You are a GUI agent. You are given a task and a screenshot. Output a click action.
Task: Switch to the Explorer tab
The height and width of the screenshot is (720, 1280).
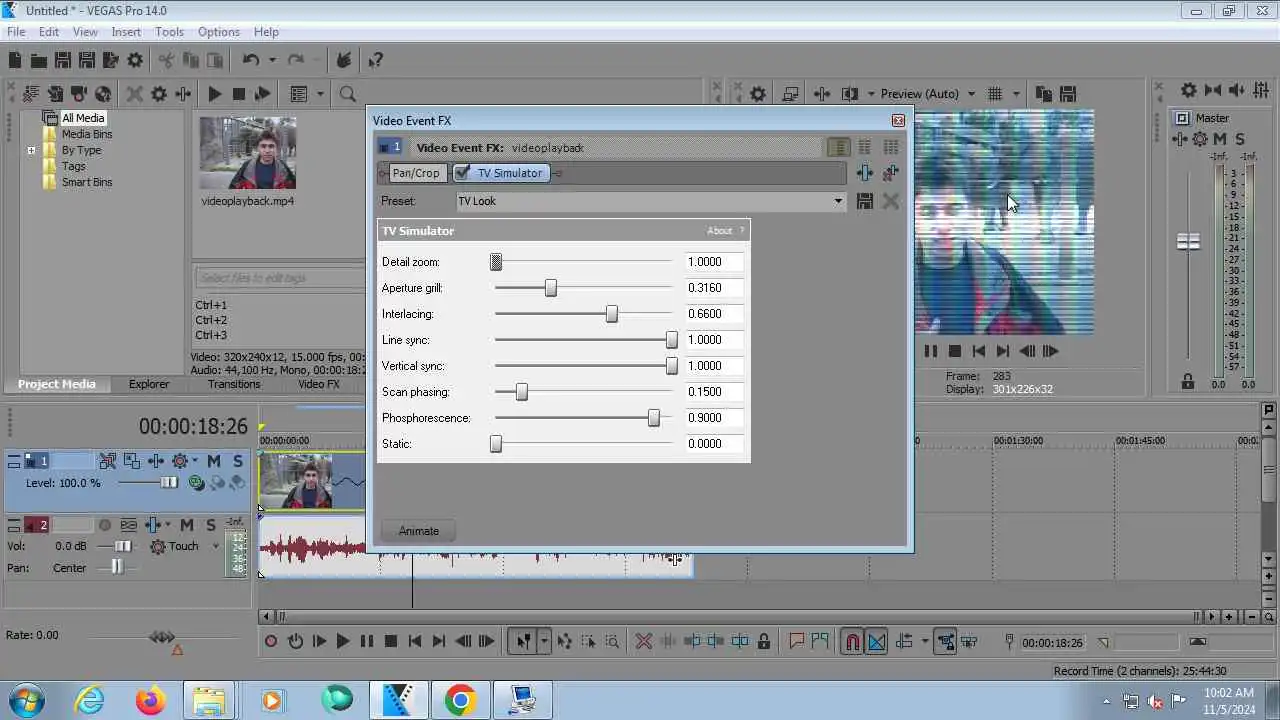pos(149,384)
